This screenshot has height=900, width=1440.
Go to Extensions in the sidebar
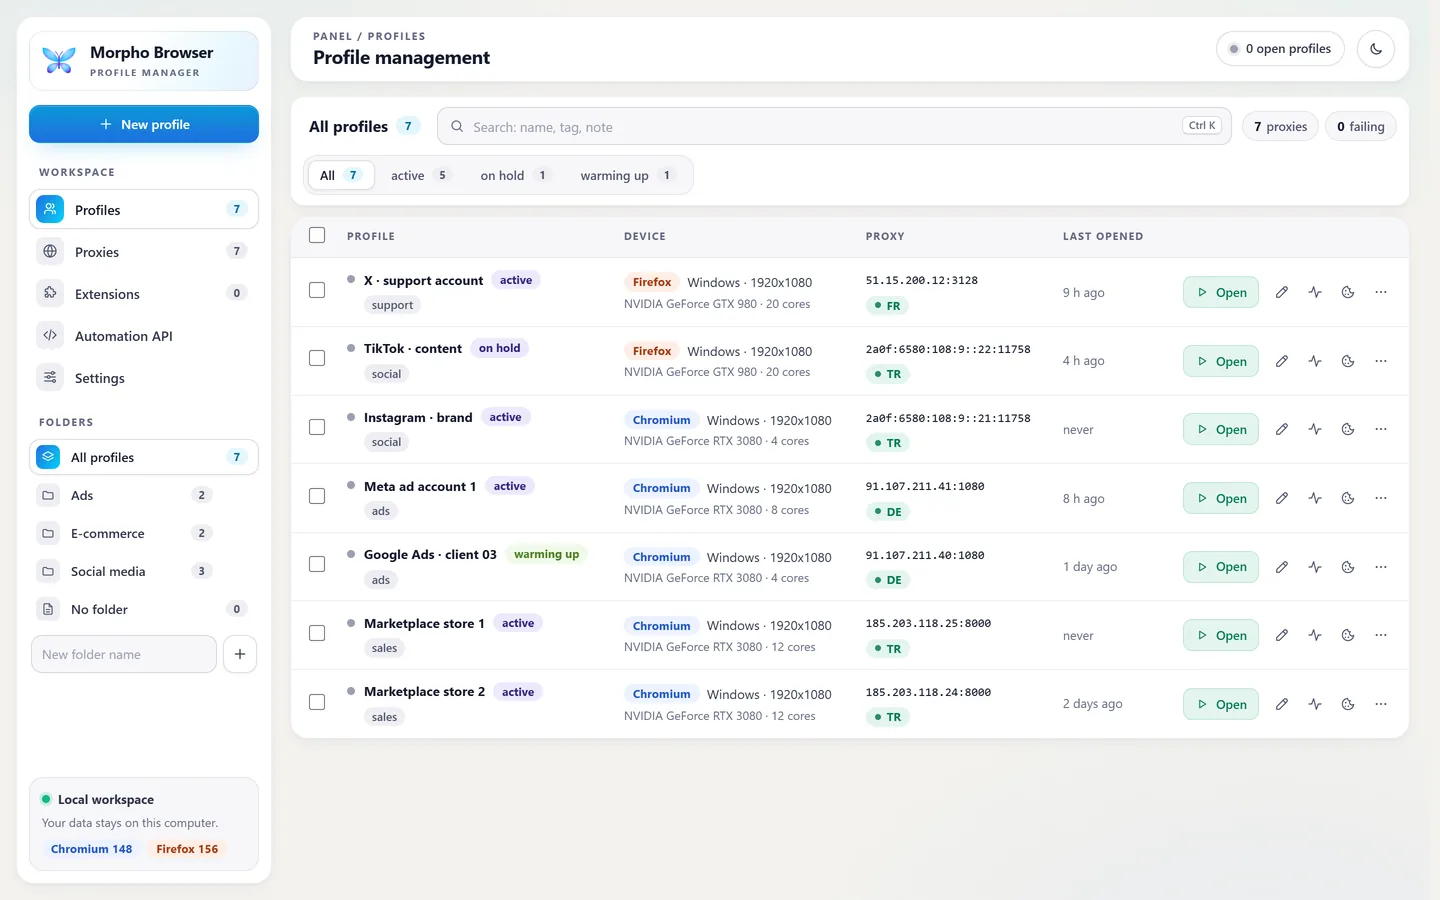tap(144, 294)
